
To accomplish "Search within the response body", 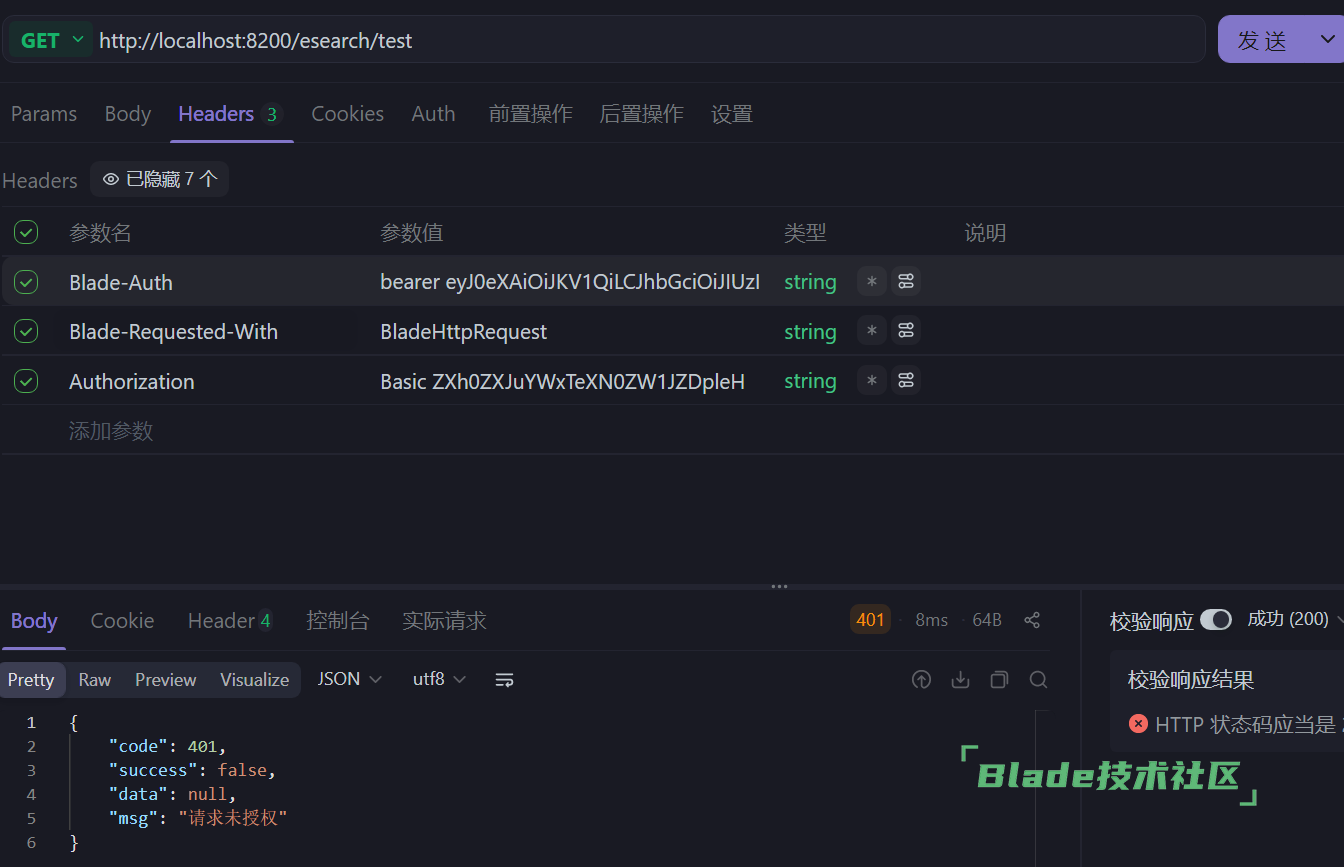I will click(1038, 680).
